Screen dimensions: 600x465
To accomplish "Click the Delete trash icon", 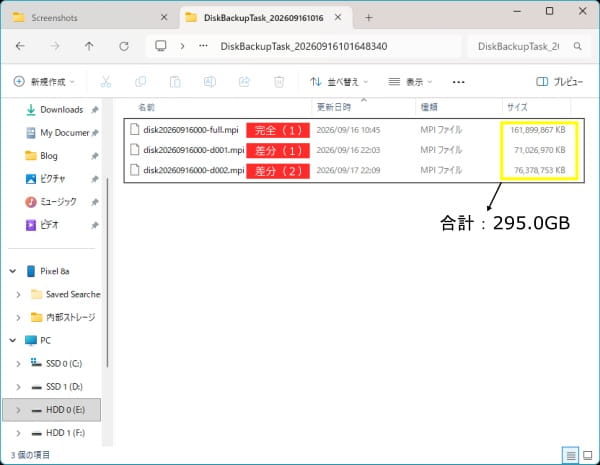I will pos(279,82).
